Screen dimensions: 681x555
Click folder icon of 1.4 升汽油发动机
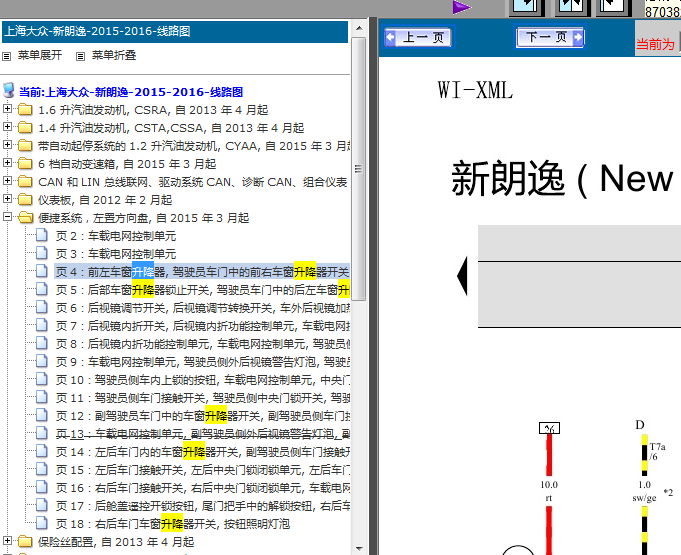[25, 128]
